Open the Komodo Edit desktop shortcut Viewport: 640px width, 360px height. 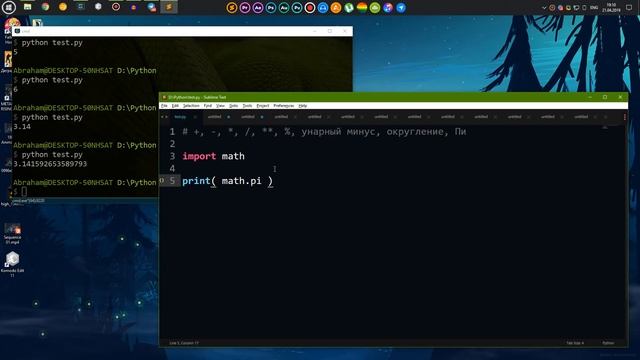pos(12,264)
